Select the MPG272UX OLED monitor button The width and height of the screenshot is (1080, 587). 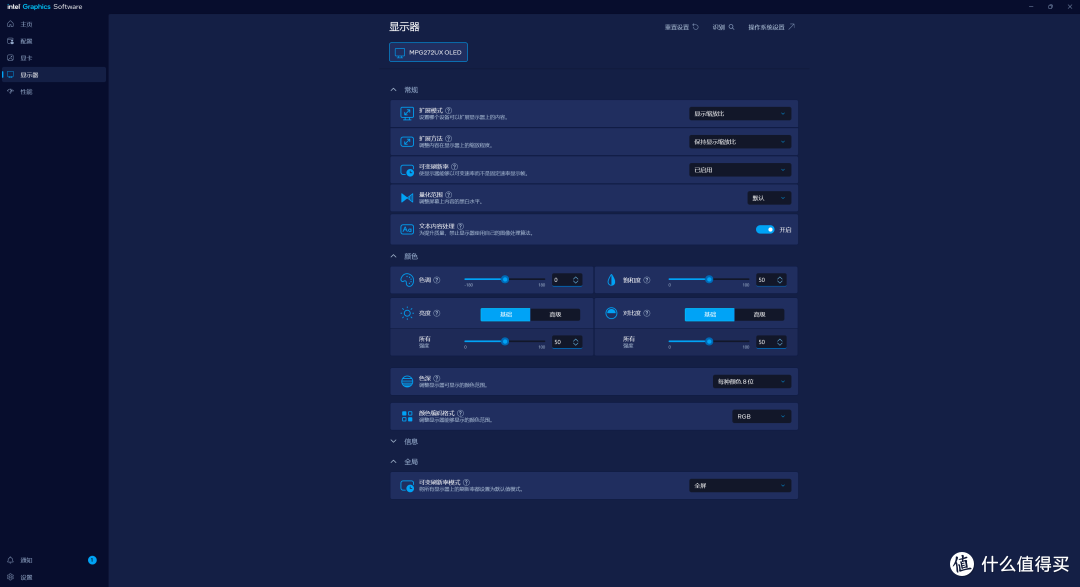click(x=428, y=52)
